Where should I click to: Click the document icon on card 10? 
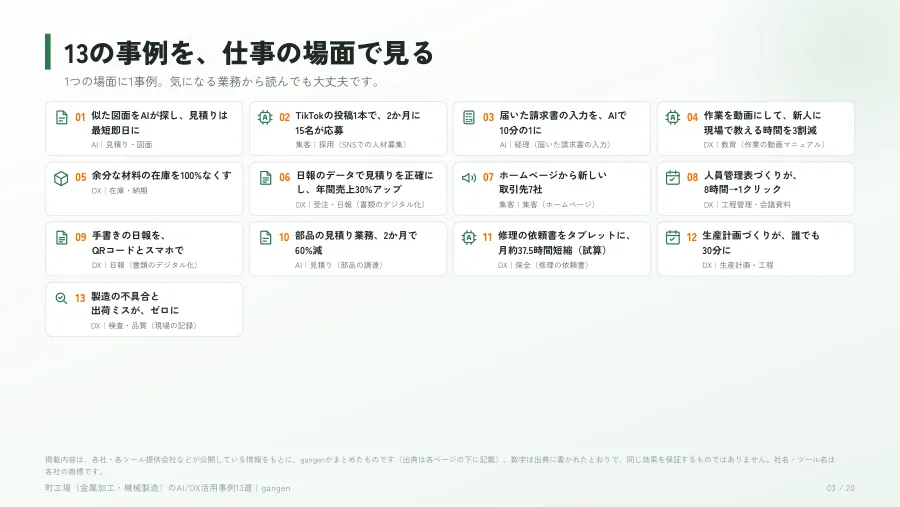tap(265, 238)
